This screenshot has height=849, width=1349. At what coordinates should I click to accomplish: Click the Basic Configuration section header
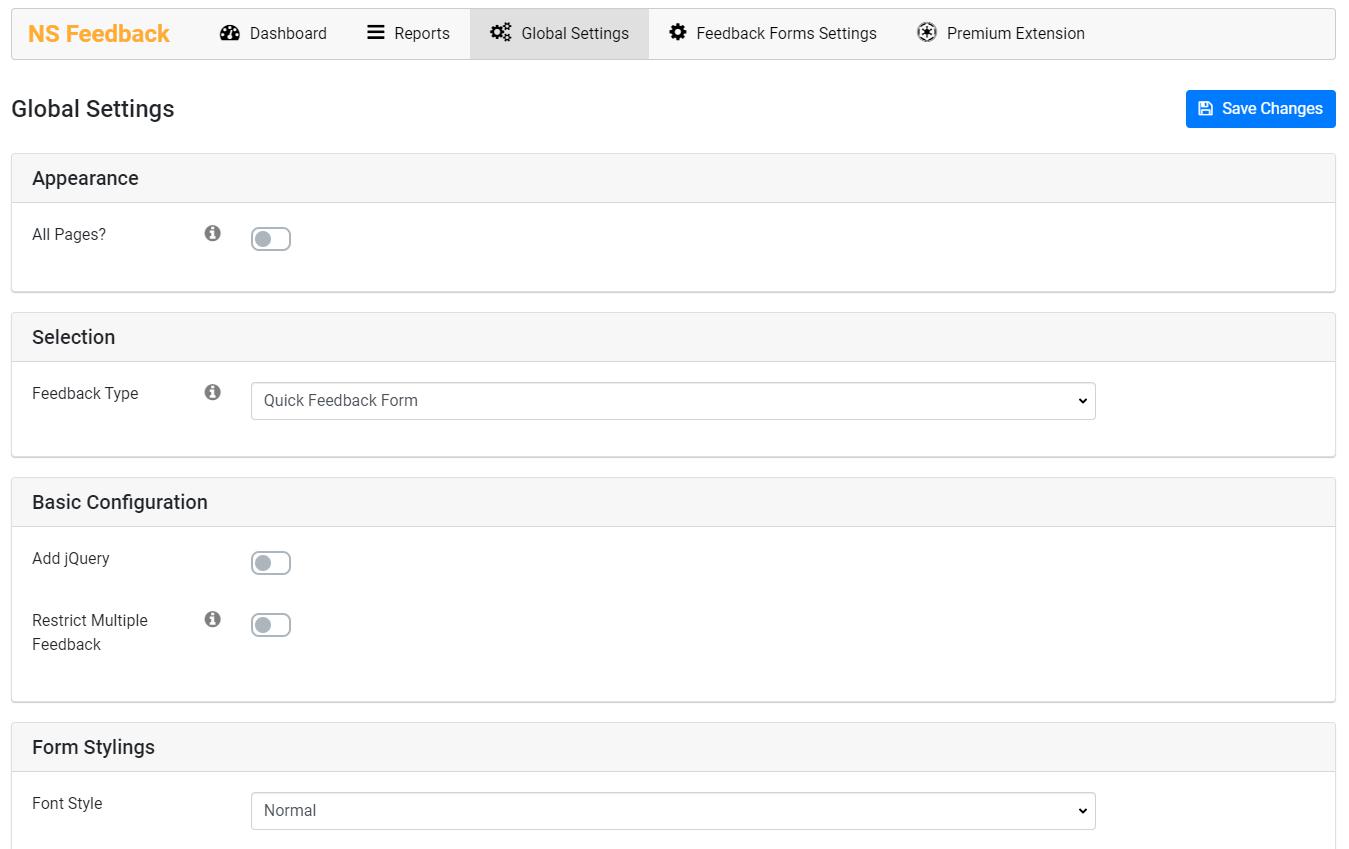[x=673, y=502]
